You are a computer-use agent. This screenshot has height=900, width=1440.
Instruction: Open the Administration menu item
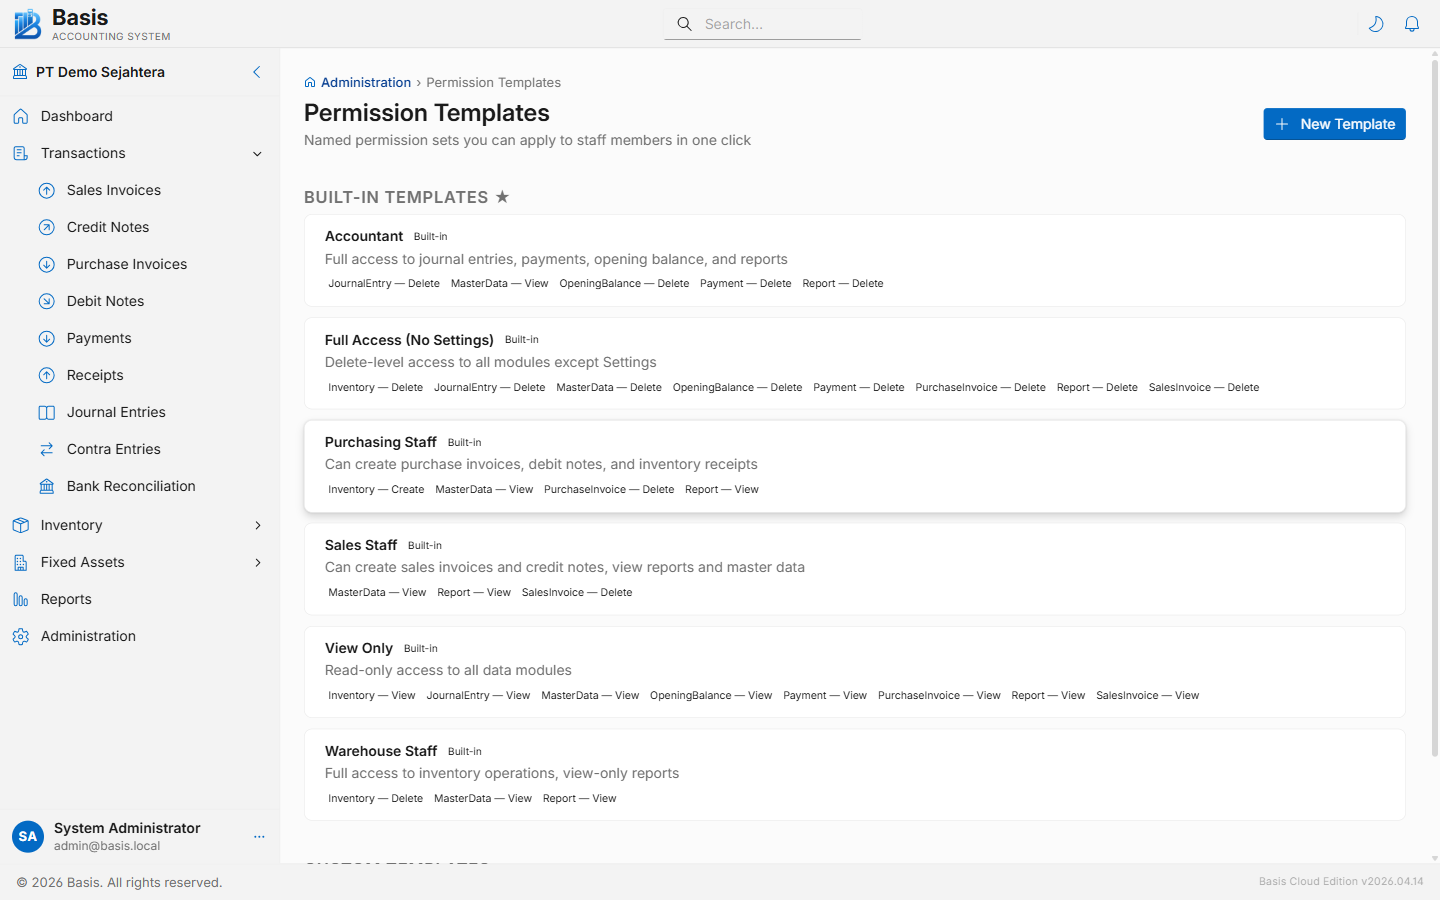pos(88,636)
